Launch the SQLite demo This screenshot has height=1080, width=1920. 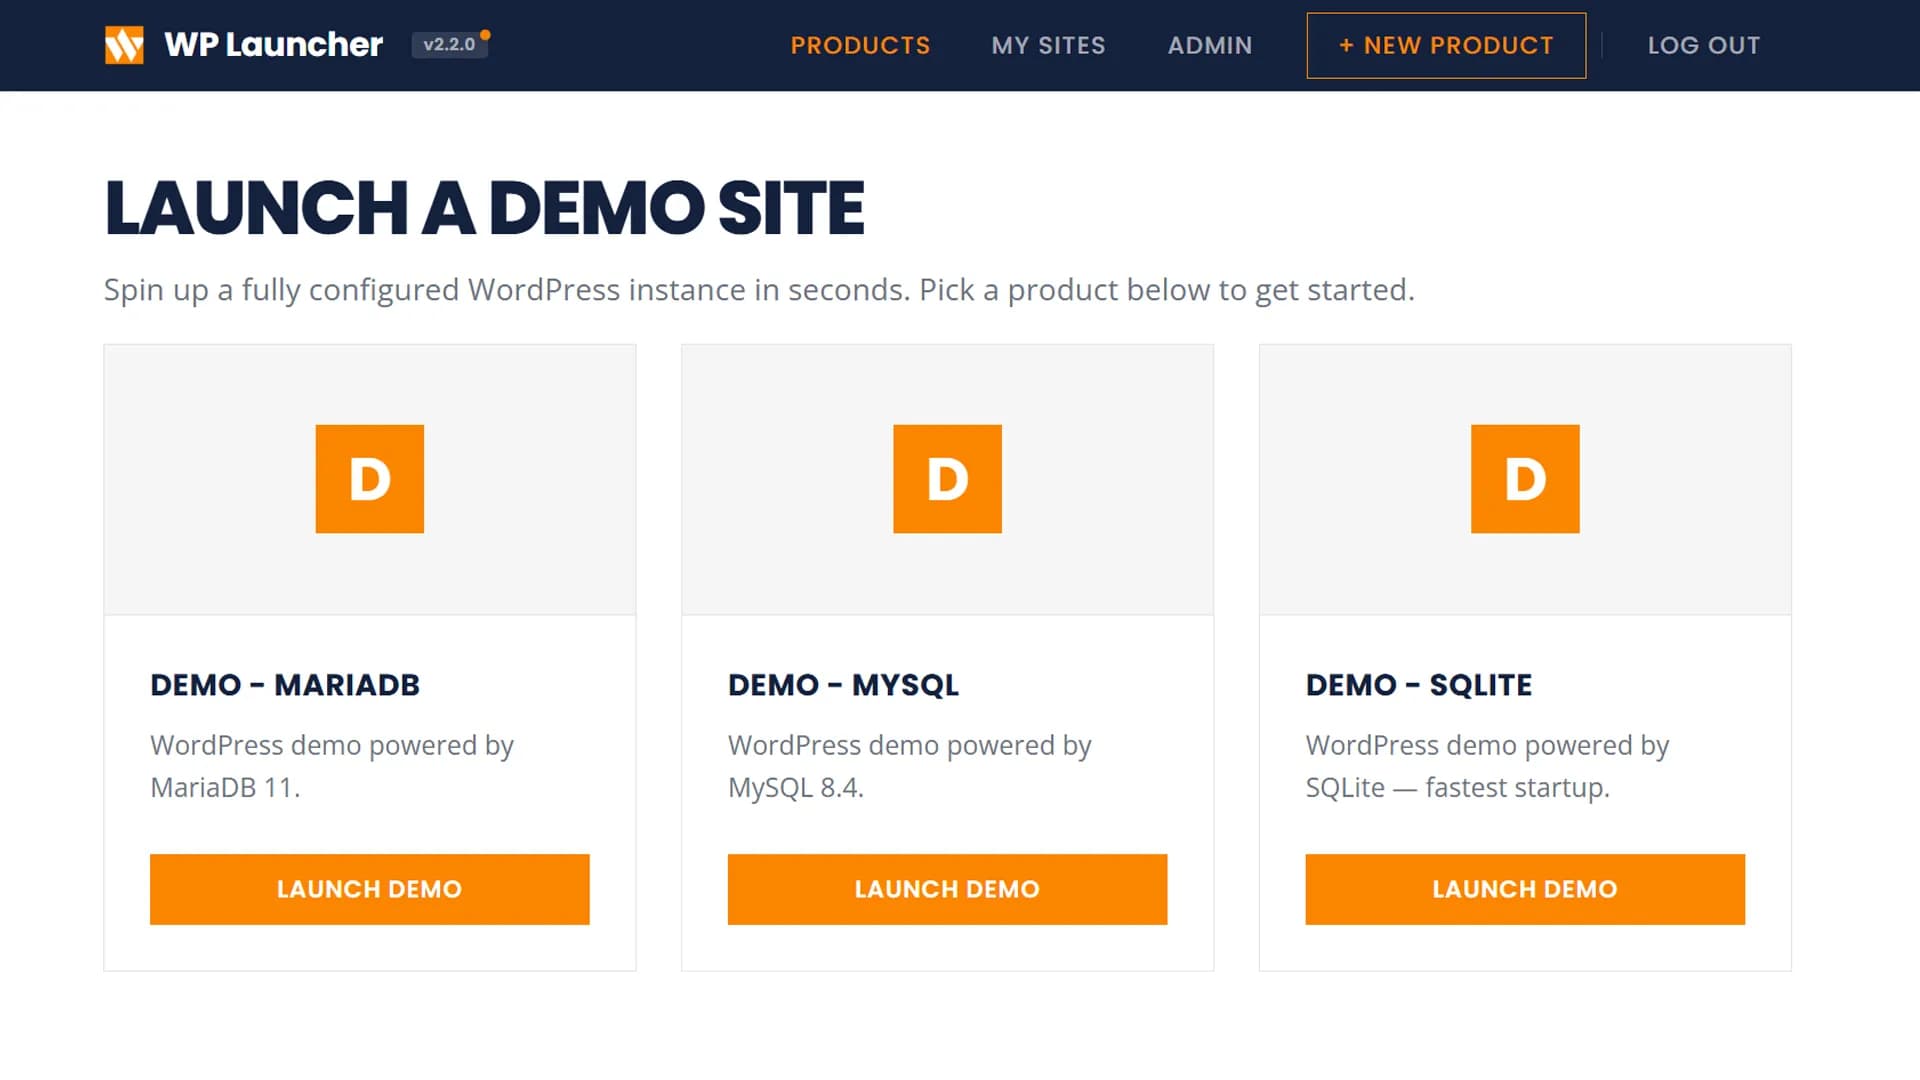(1525, 889)
